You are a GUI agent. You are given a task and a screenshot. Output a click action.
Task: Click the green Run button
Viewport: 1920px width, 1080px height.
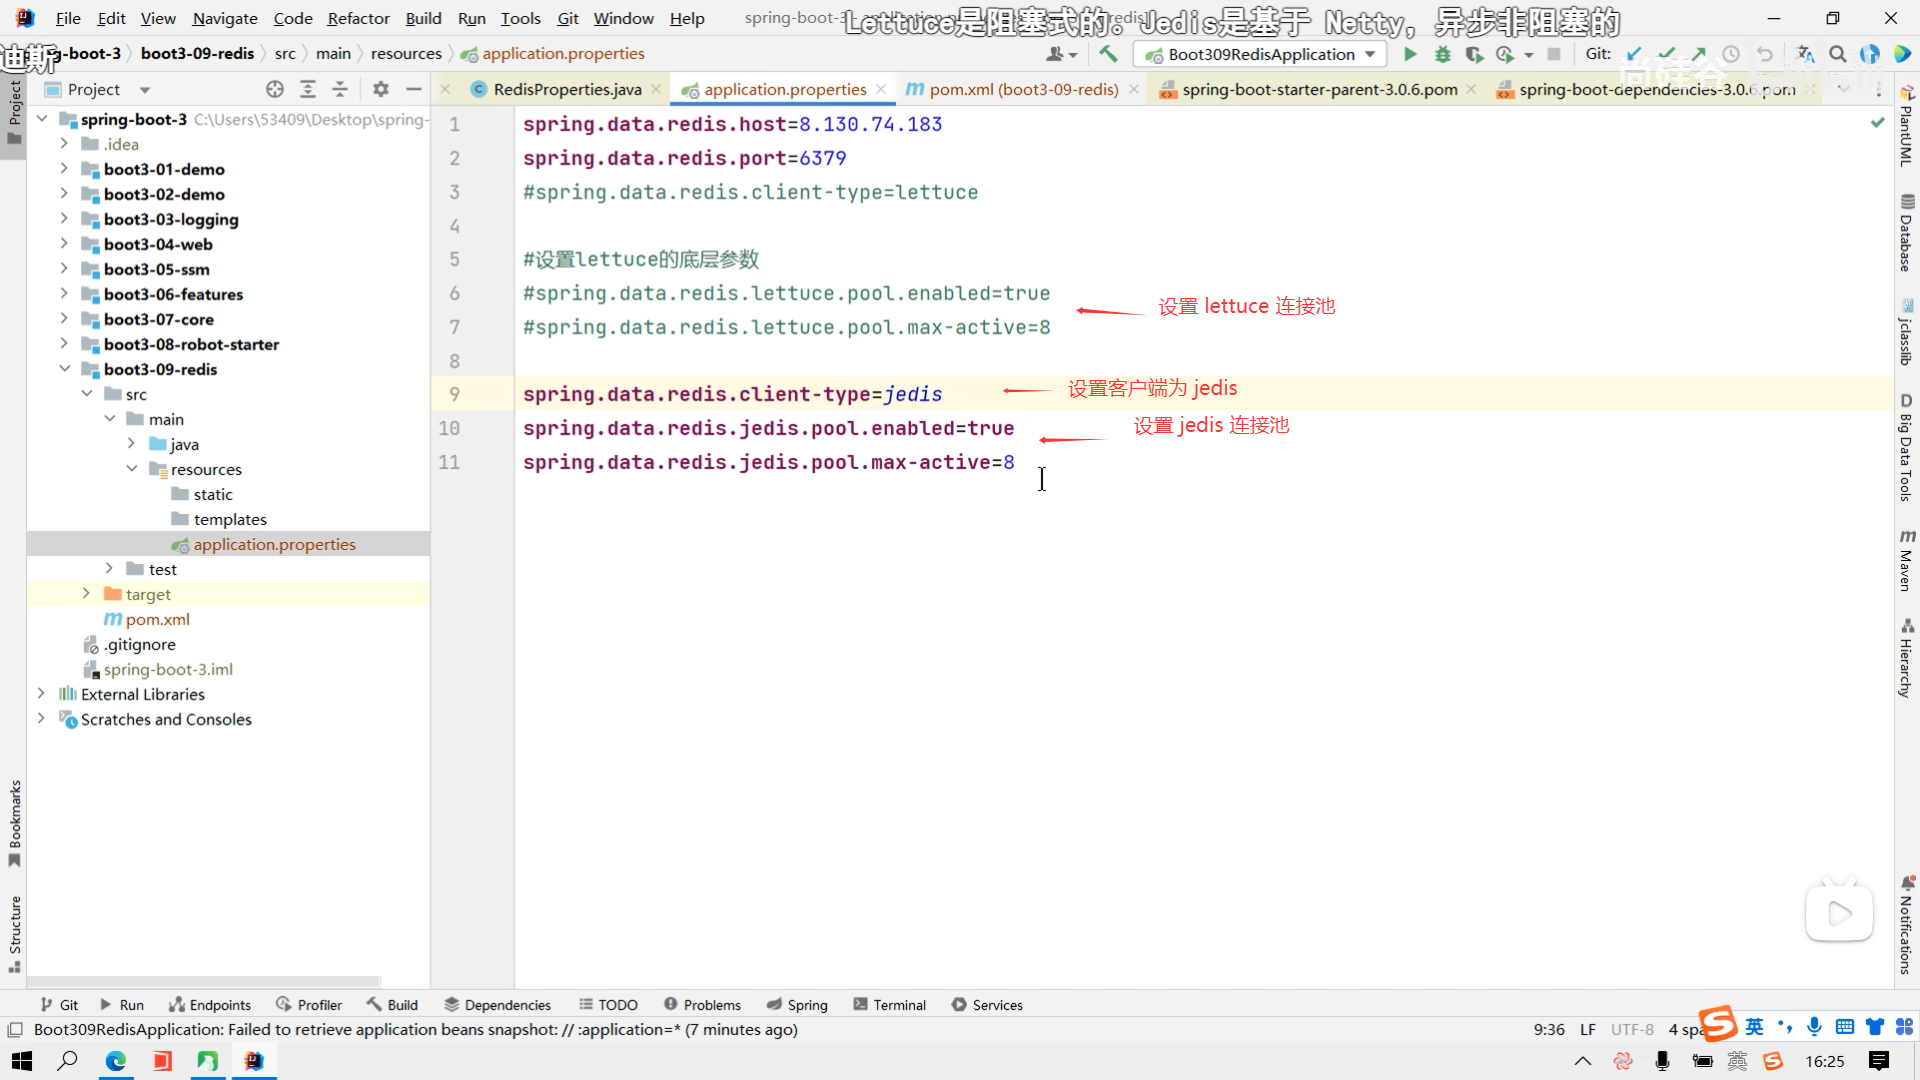(x=1410, y=54)
